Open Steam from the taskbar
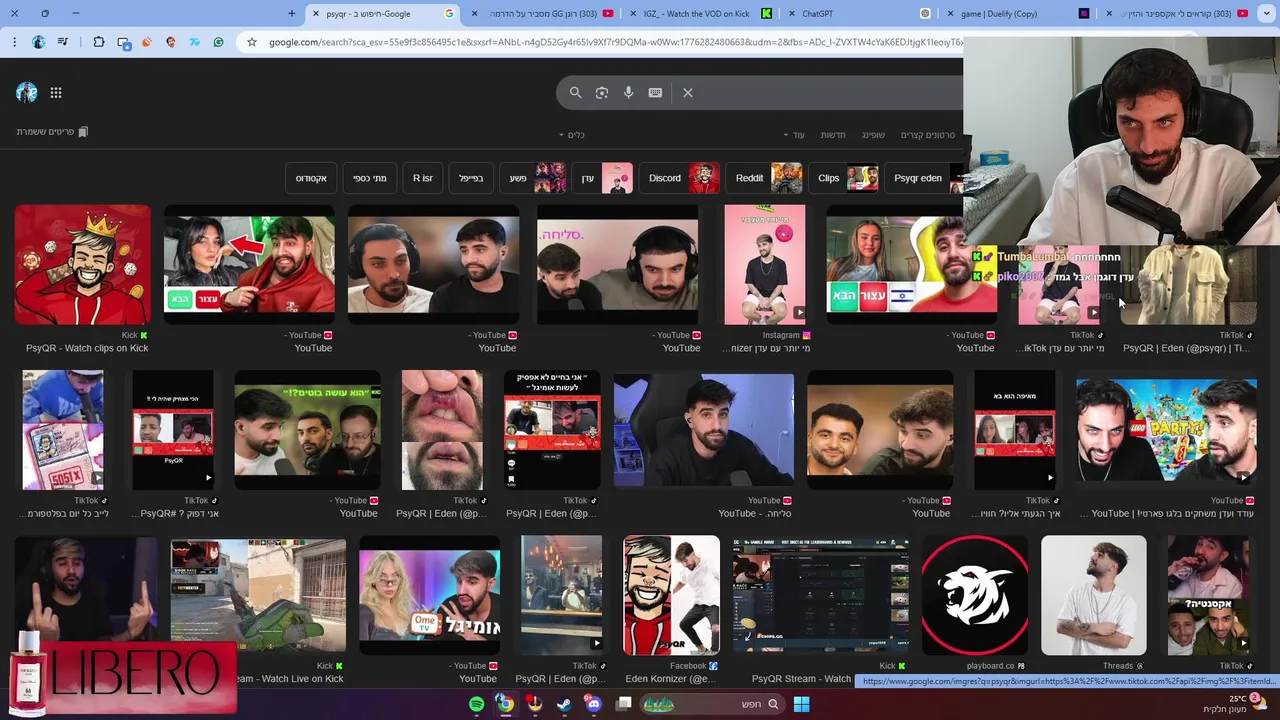 pos(564,704)
